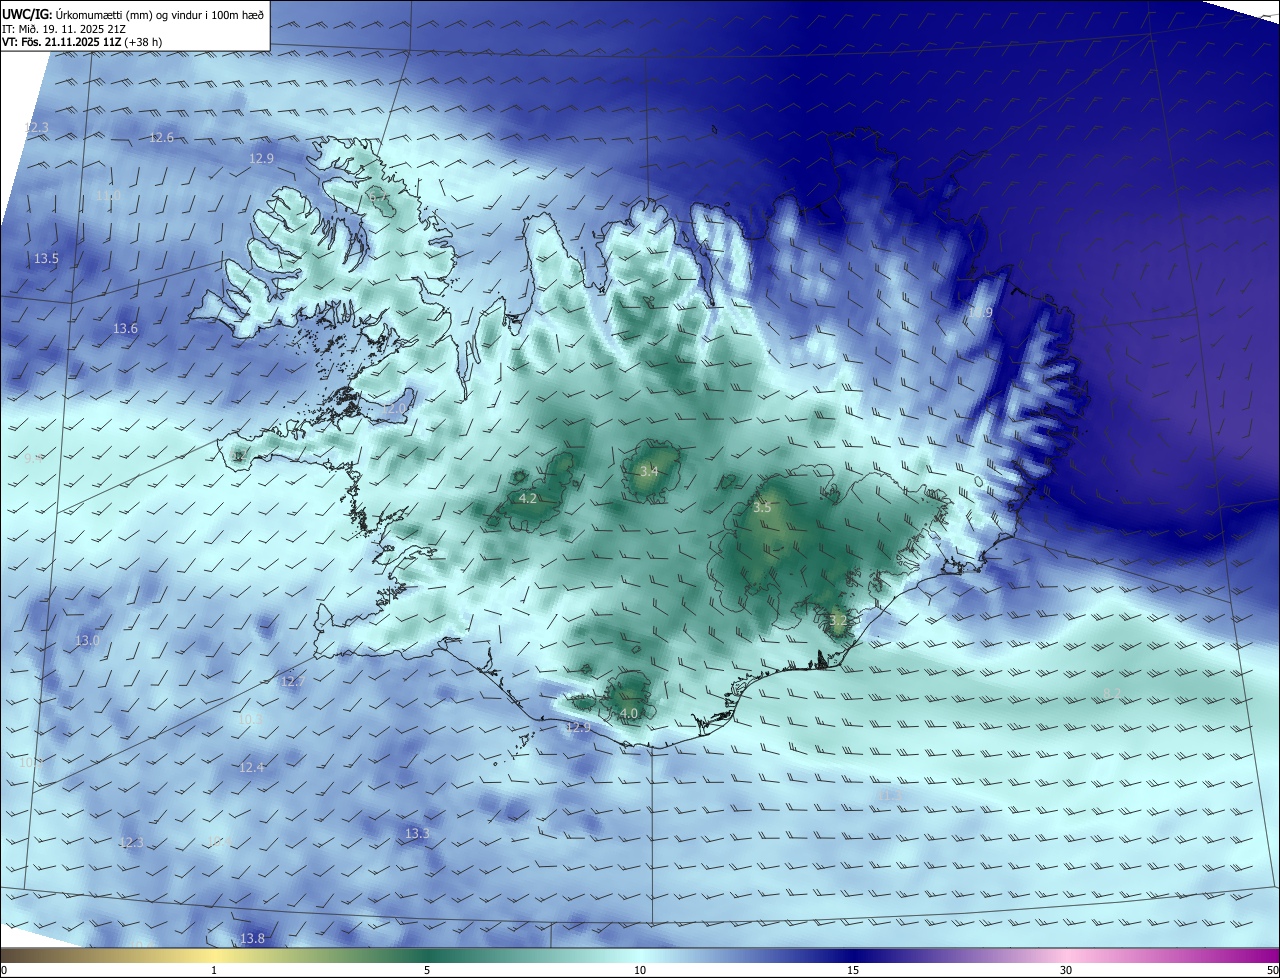Click the 13.6 value label
The width and height of the screenshot is (1280, 978).
coord(125,329)
